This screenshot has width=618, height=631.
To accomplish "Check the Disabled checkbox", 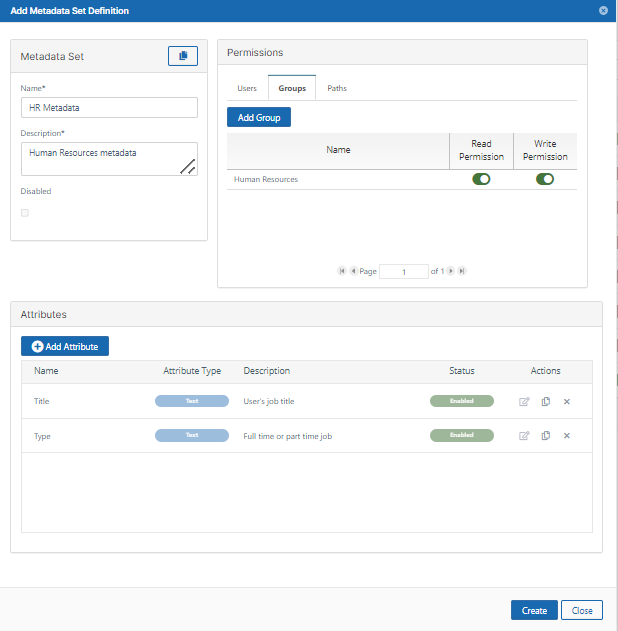I will point(25,212).
